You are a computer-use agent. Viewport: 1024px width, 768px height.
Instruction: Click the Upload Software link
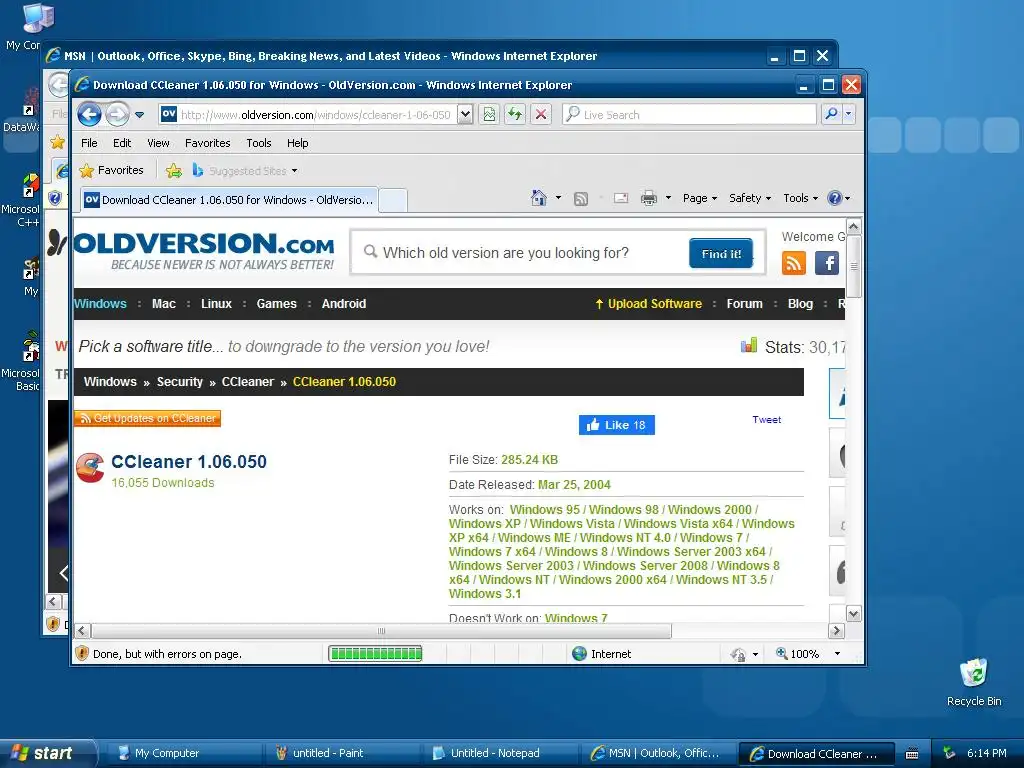point(648,304)
